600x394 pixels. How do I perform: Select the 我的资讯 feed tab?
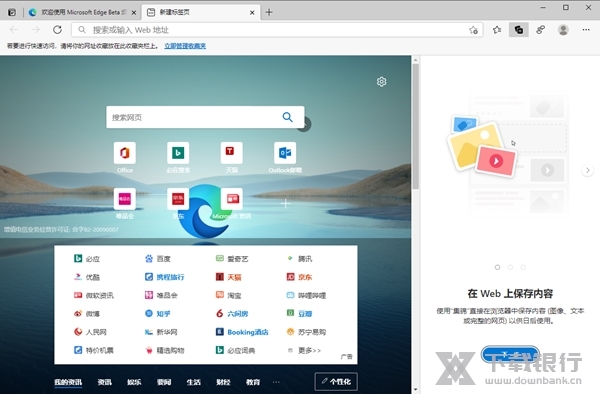68,382
